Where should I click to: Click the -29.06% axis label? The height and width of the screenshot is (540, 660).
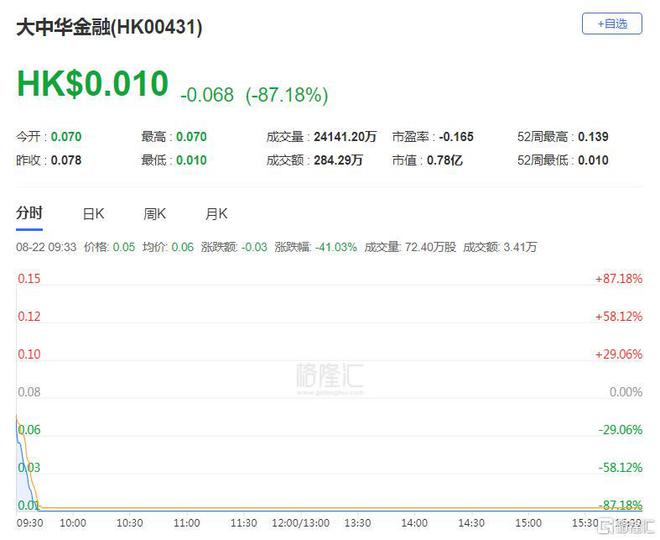620,430
